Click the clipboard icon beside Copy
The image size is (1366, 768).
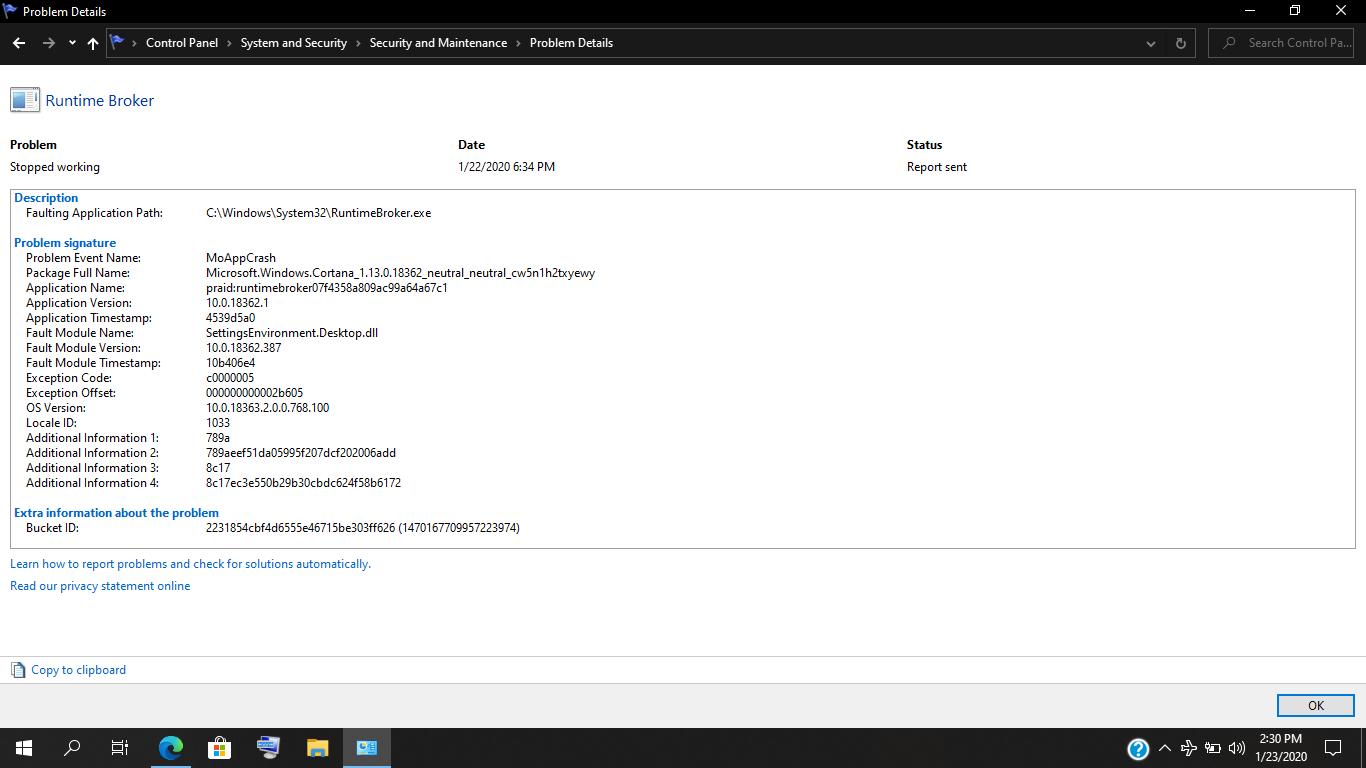click(x=18, y=670)
